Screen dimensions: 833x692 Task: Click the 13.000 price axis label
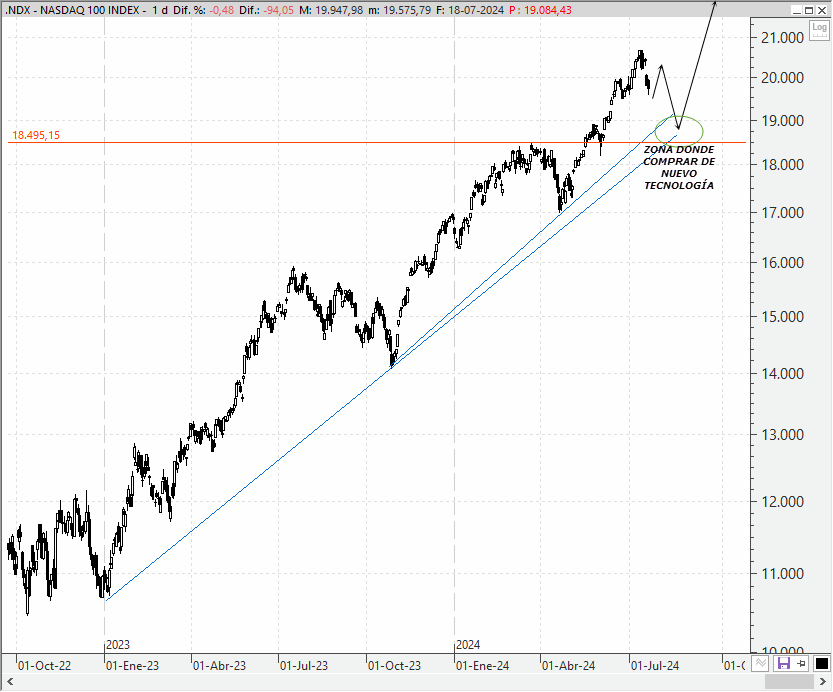tap(783, 435)
